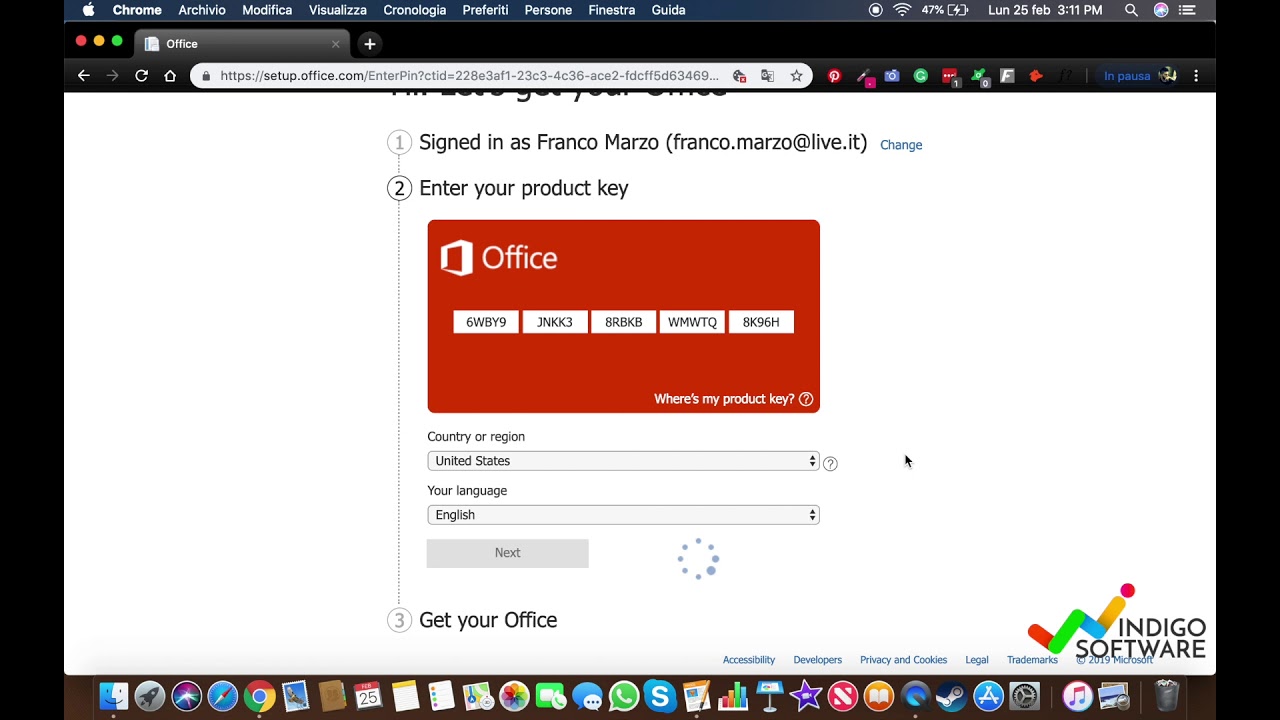Open Skype from the dock
The width and height of the screenshot is (1280, 720).
point(660,696)
